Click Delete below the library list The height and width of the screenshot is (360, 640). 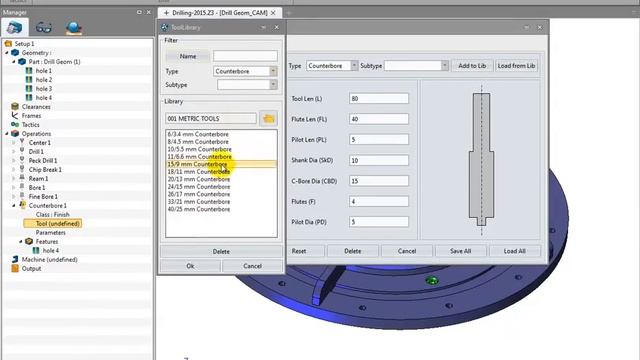pyautogui.click(x=221, y=251)
